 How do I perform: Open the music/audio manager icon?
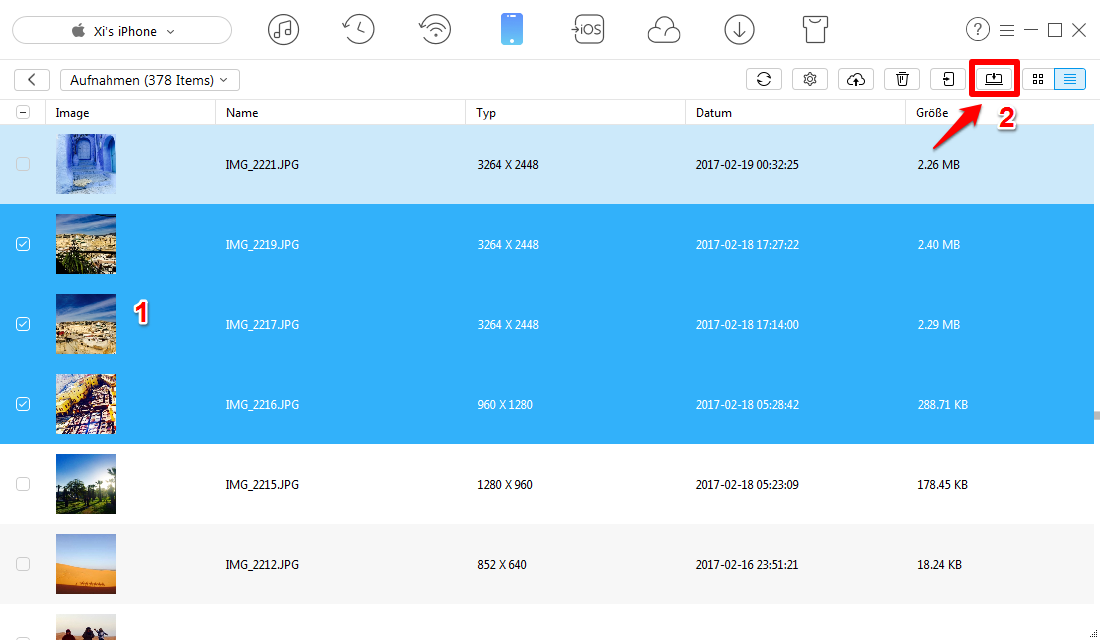tap(283, 30)
